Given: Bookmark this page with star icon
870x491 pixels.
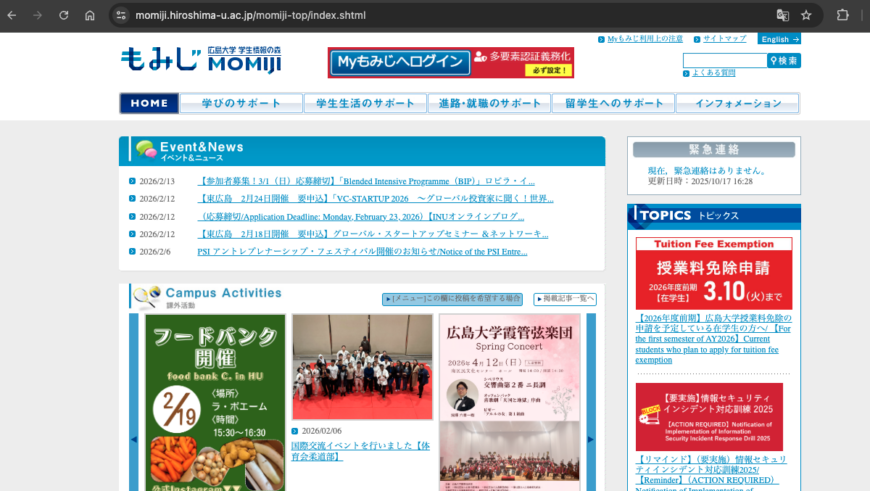Looking at the screenshot, I should (806, 15).
